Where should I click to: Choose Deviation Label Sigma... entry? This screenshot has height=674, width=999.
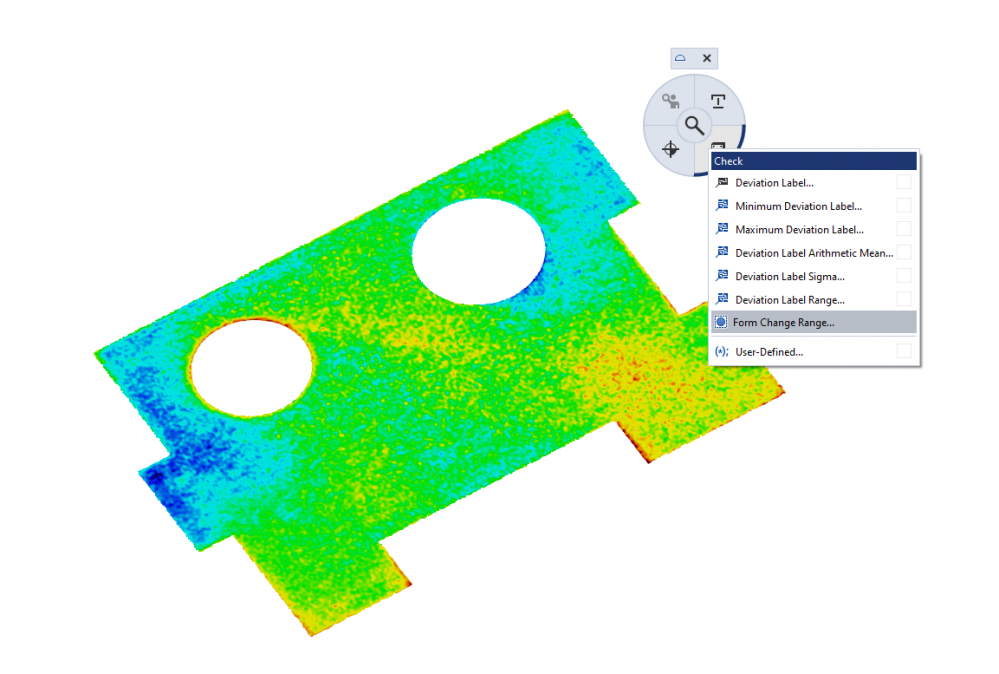pos(814,276)
